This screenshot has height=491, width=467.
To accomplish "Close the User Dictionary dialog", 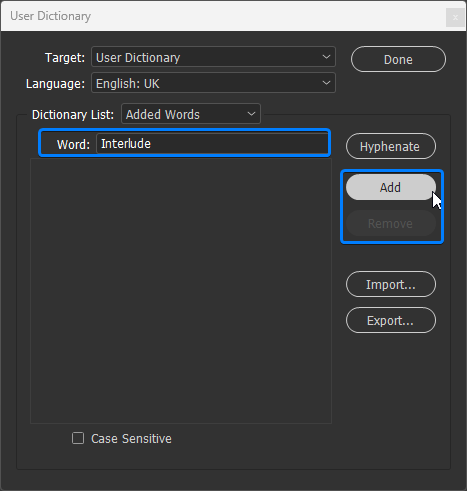I will [455, 17].
